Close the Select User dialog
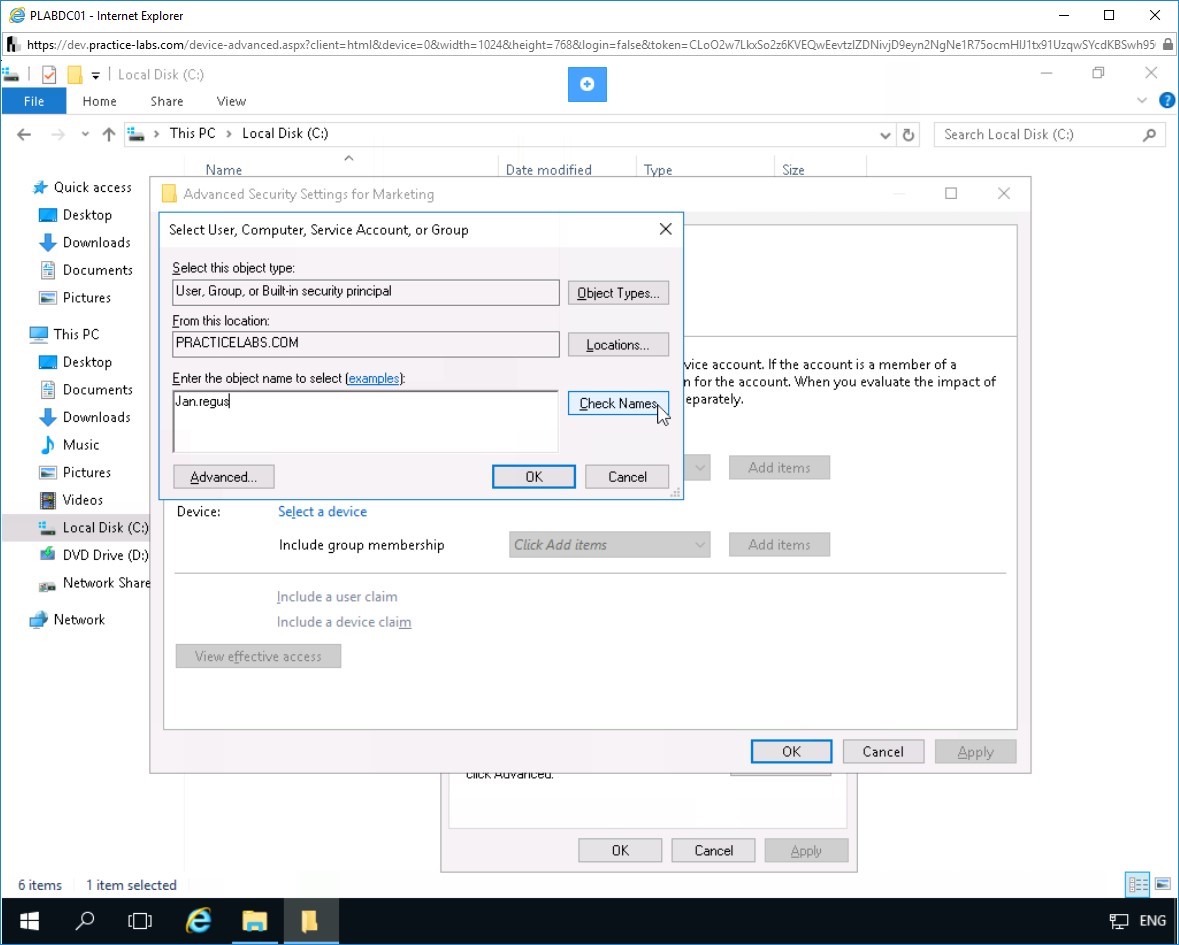 665,229
